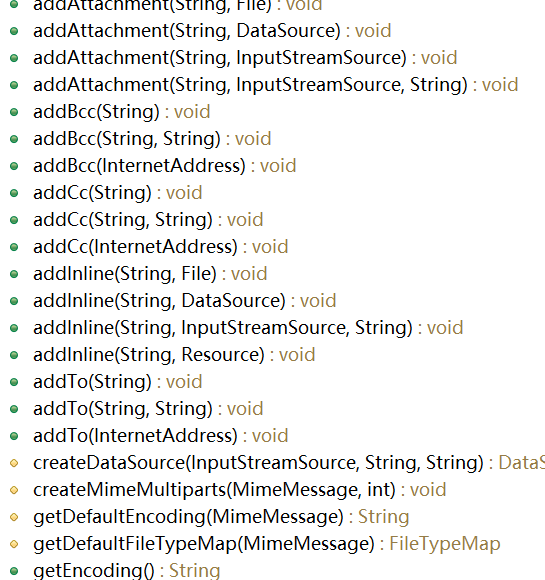Select getEncoding() method at bottom

click(x=127, y=571)
